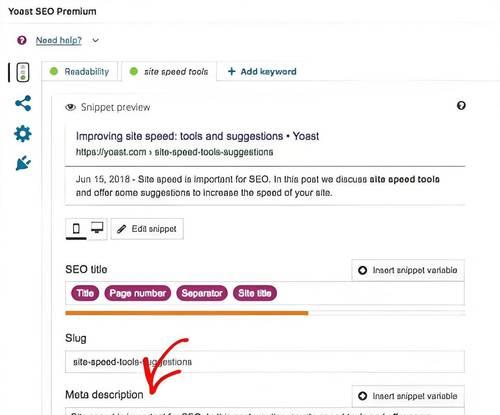Click Add keyword

[262, 71]
